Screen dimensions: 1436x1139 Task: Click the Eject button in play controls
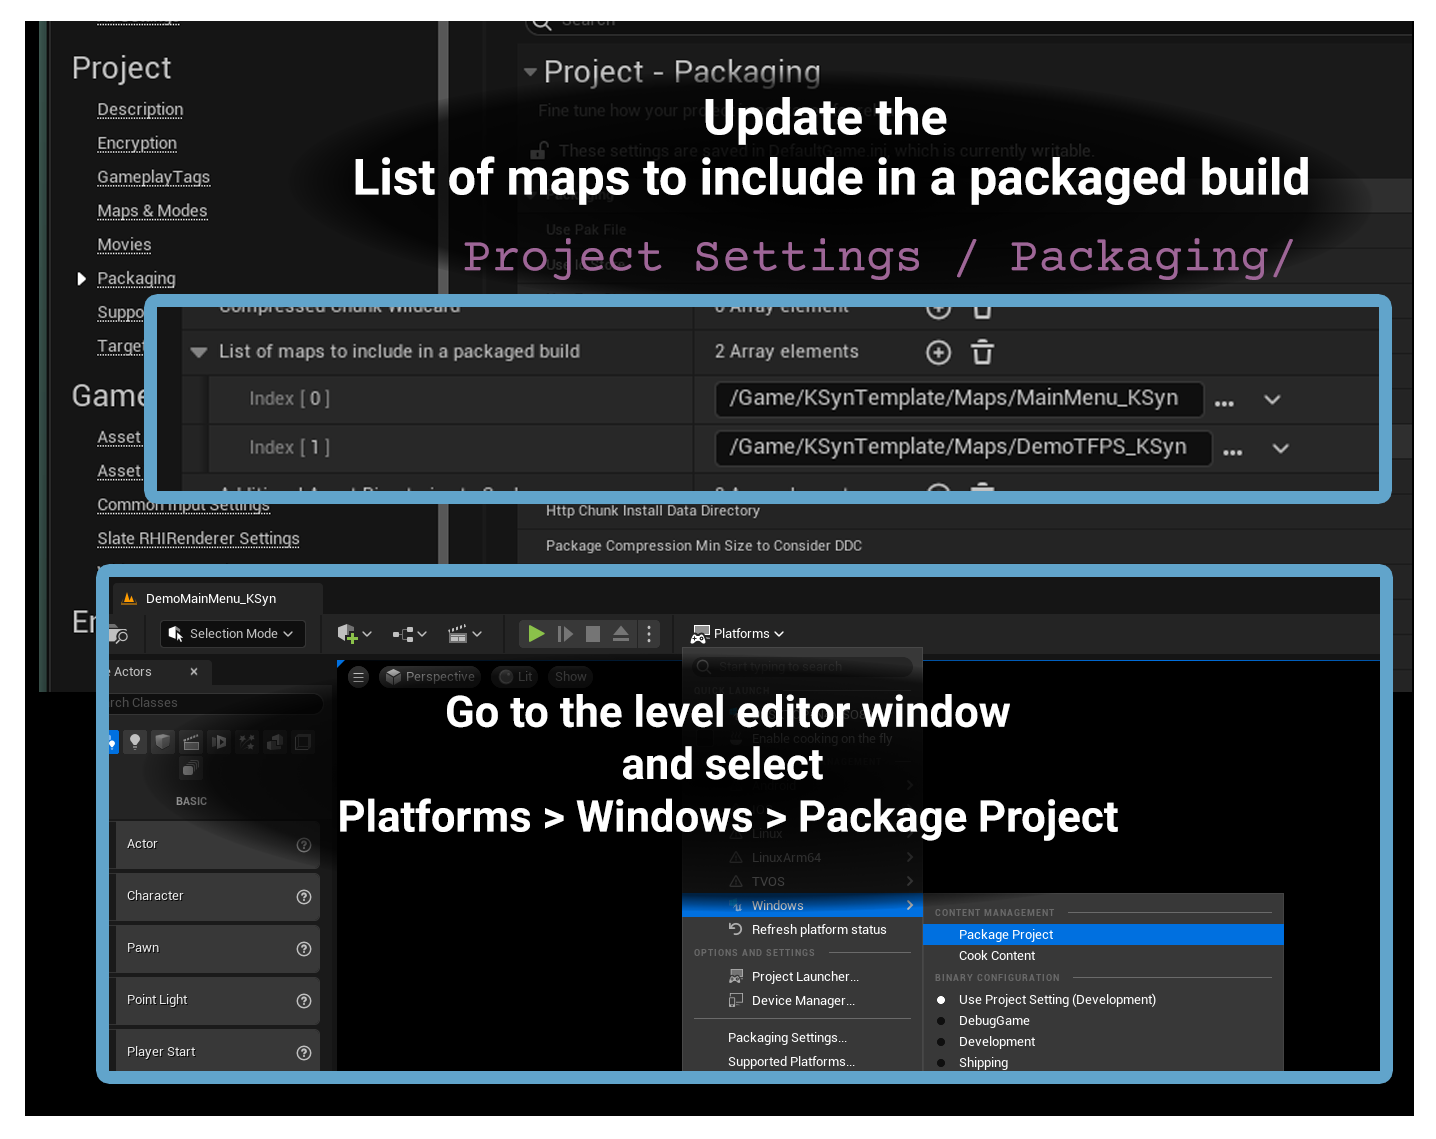[621, 633]
